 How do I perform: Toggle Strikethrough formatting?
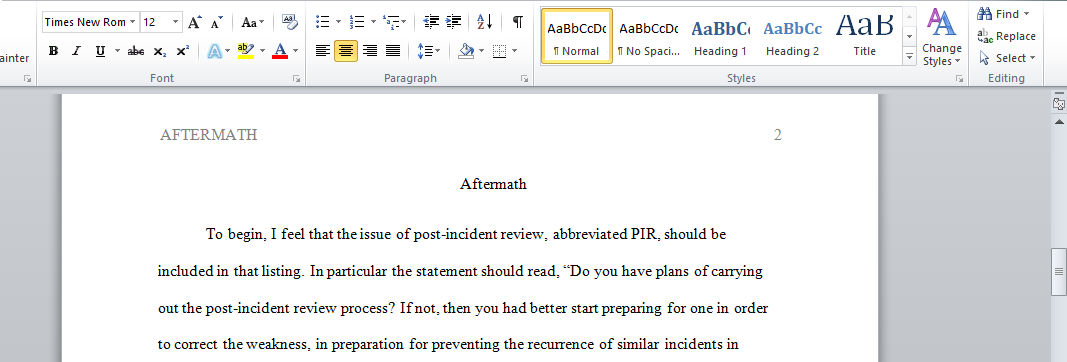coord(136,50)
